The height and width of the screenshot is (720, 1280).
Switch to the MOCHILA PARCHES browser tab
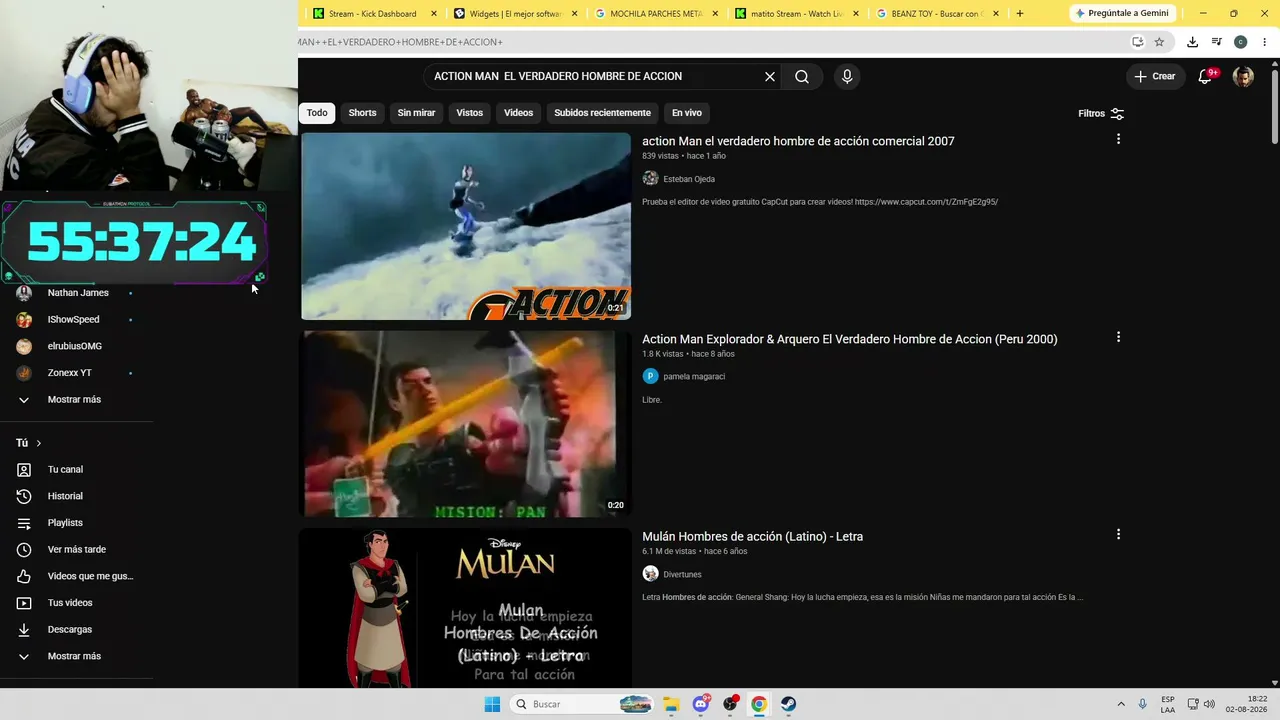click(x=656, y=14)
